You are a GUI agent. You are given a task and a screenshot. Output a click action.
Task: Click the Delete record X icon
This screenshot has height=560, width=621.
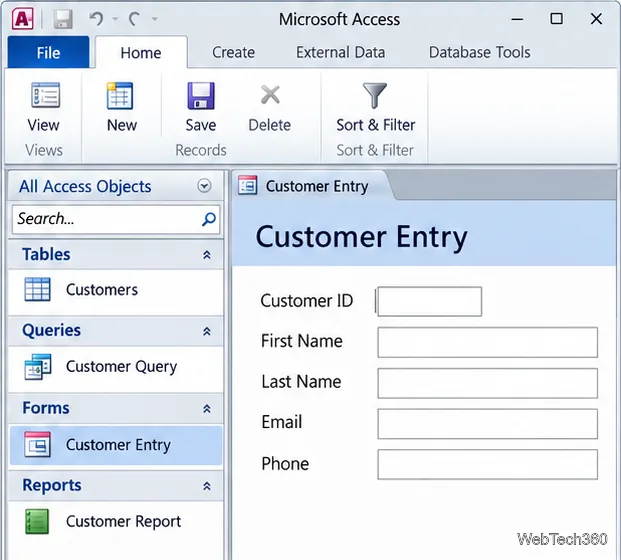[x=270, y=95]
